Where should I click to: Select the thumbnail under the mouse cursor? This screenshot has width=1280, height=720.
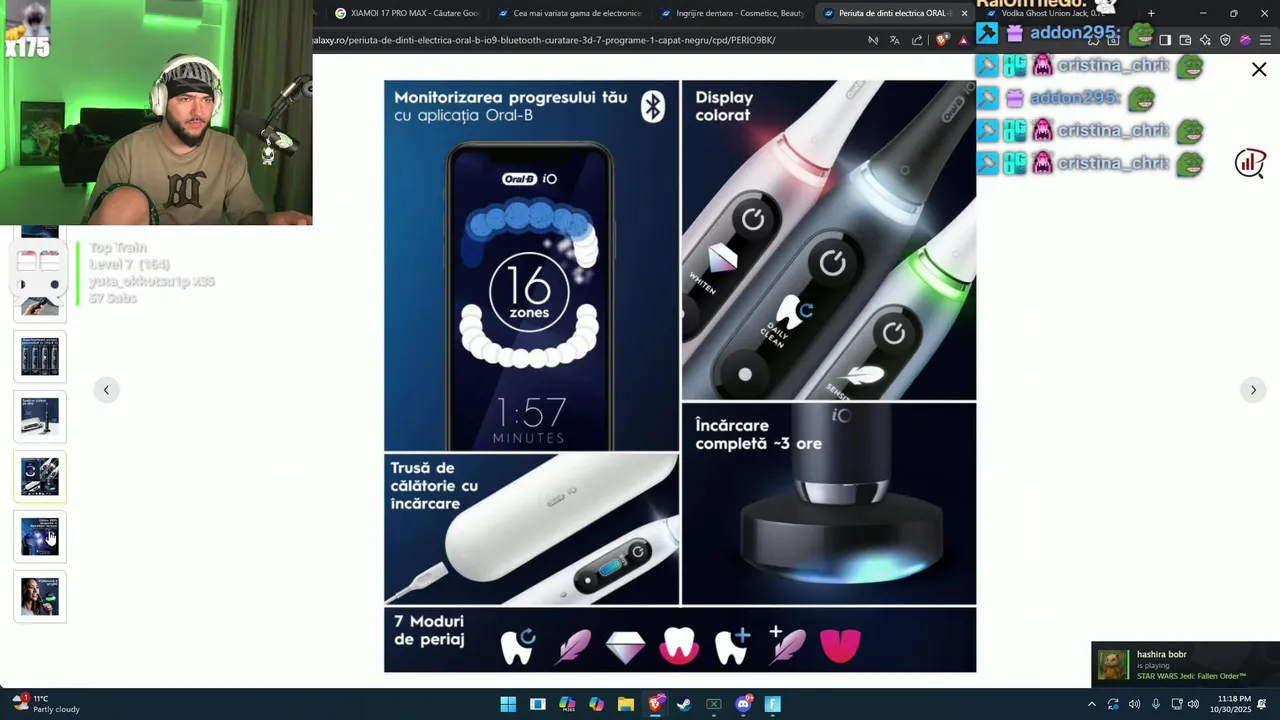click(x=40, y=536)
